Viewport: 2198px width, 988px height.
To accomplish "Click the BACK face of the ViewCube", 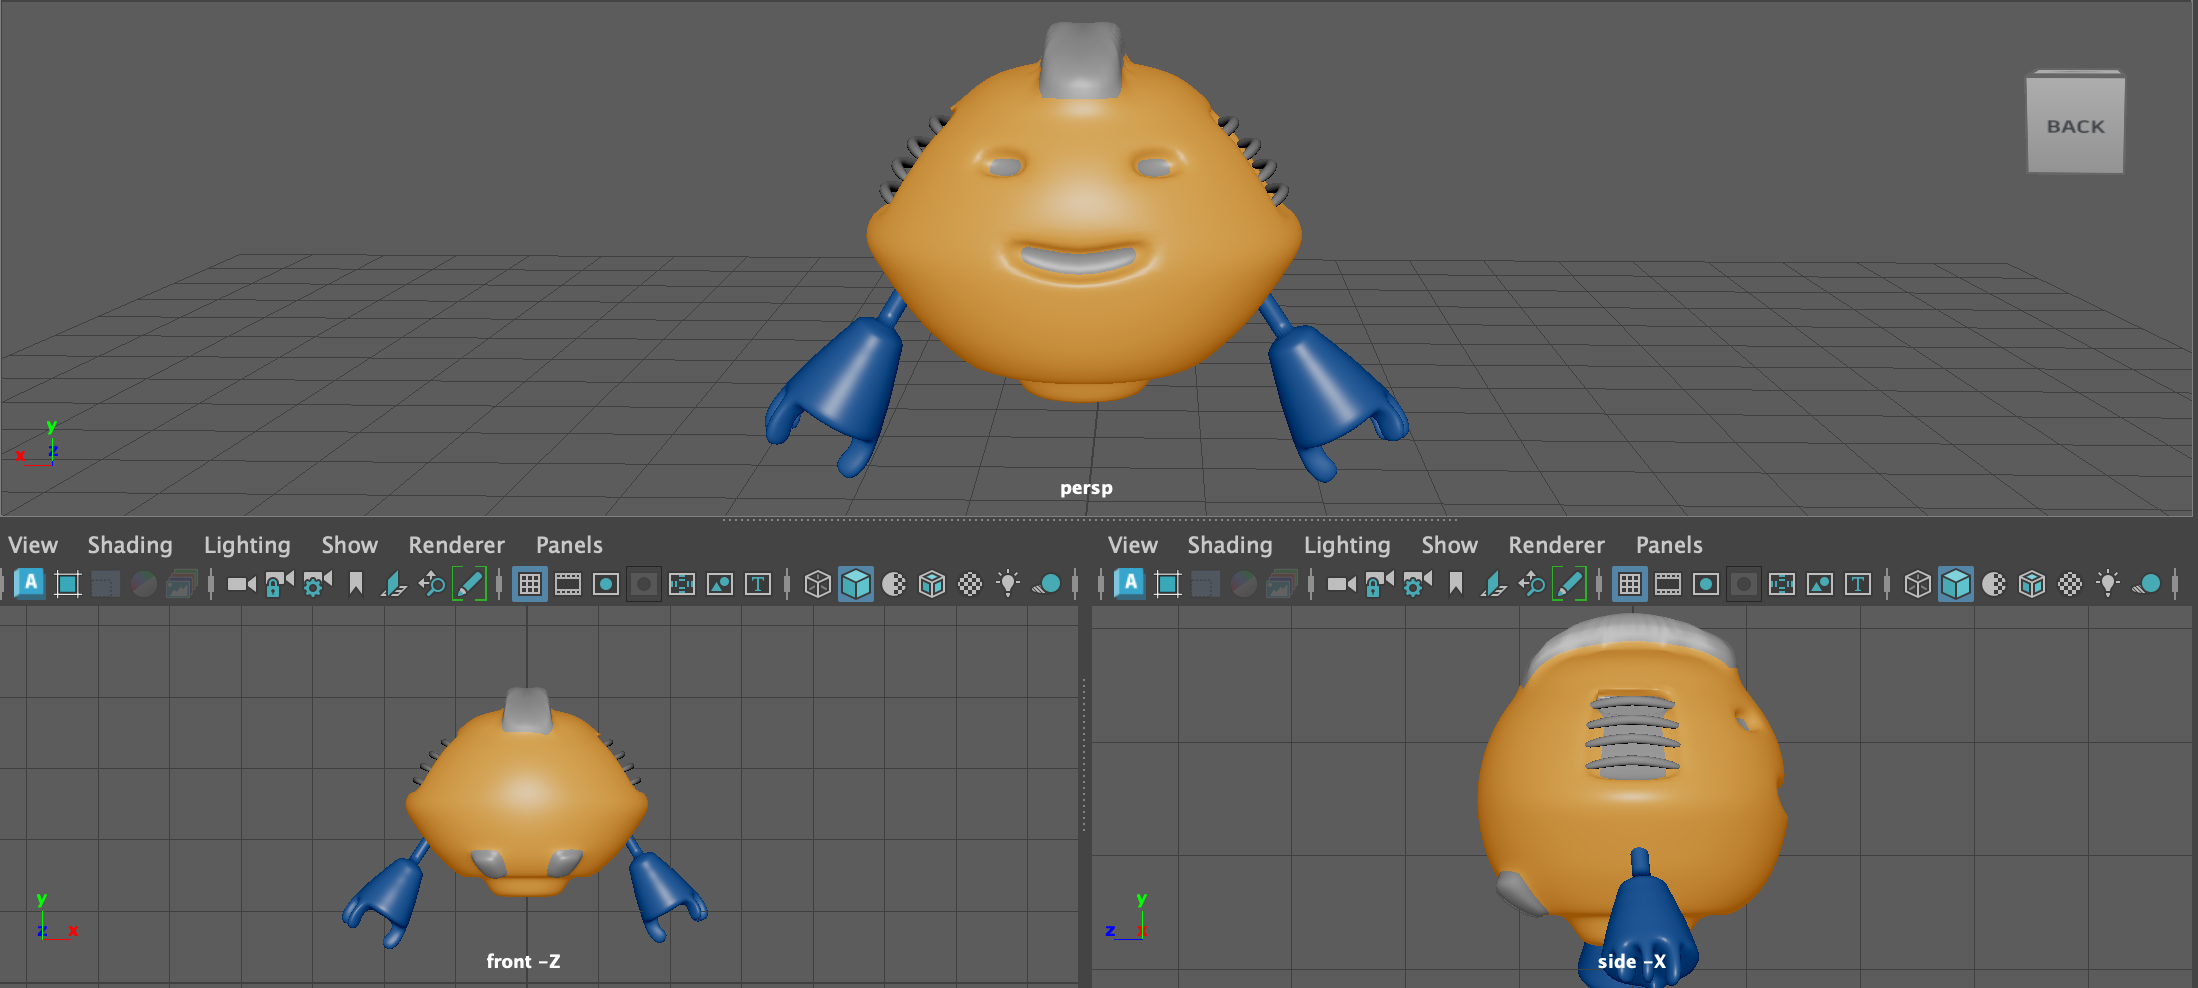I will pyautogui.click(x=2075, y=125).
